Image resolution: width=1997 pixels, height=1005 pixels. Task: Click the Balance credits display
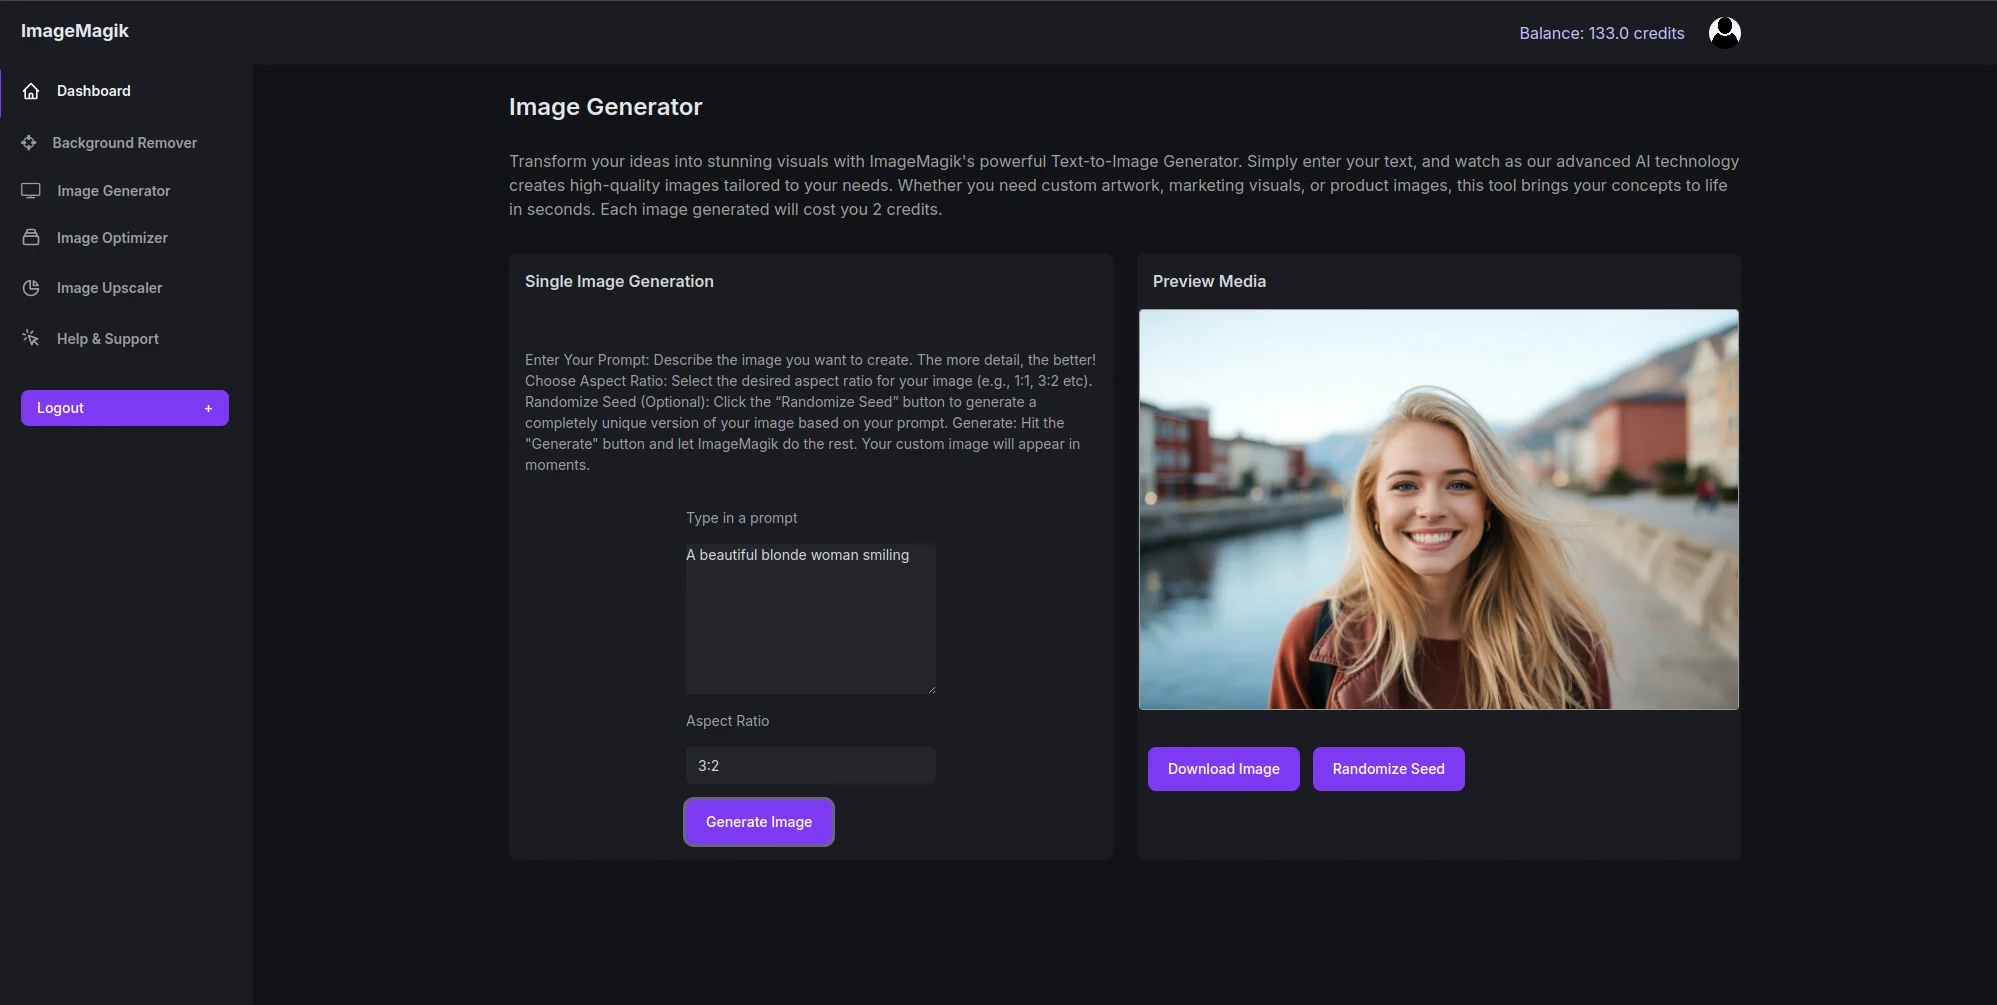(1600, 32)
